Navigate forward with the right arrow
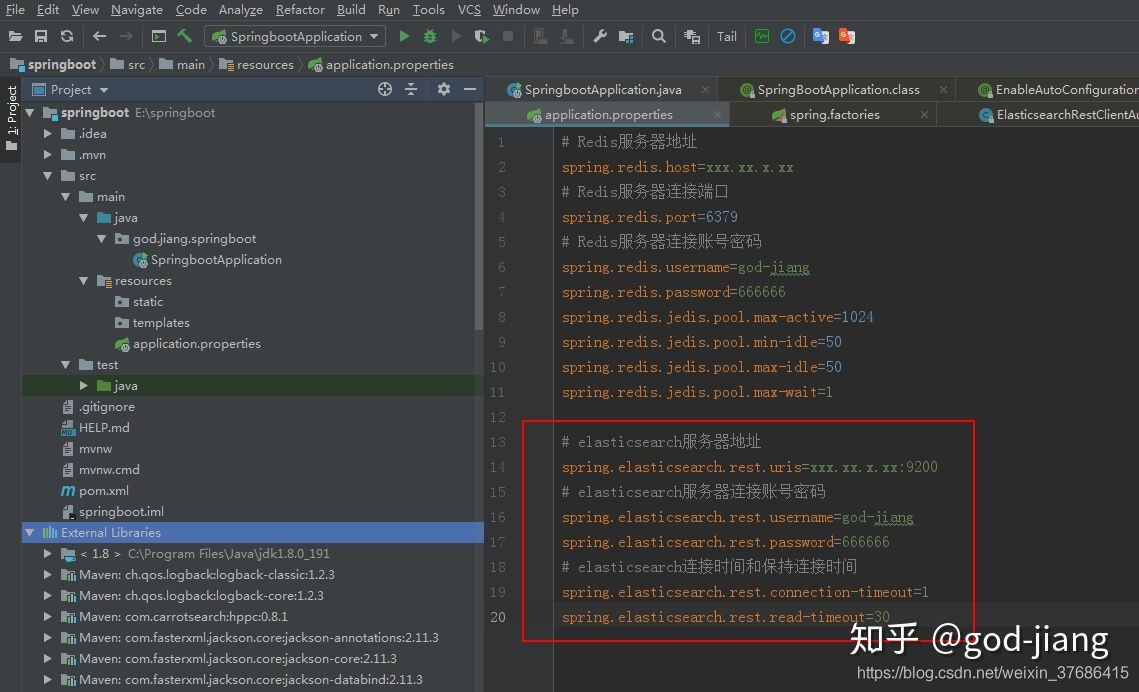This screenshot has width=1139, height=692. [x=126, y=36]
